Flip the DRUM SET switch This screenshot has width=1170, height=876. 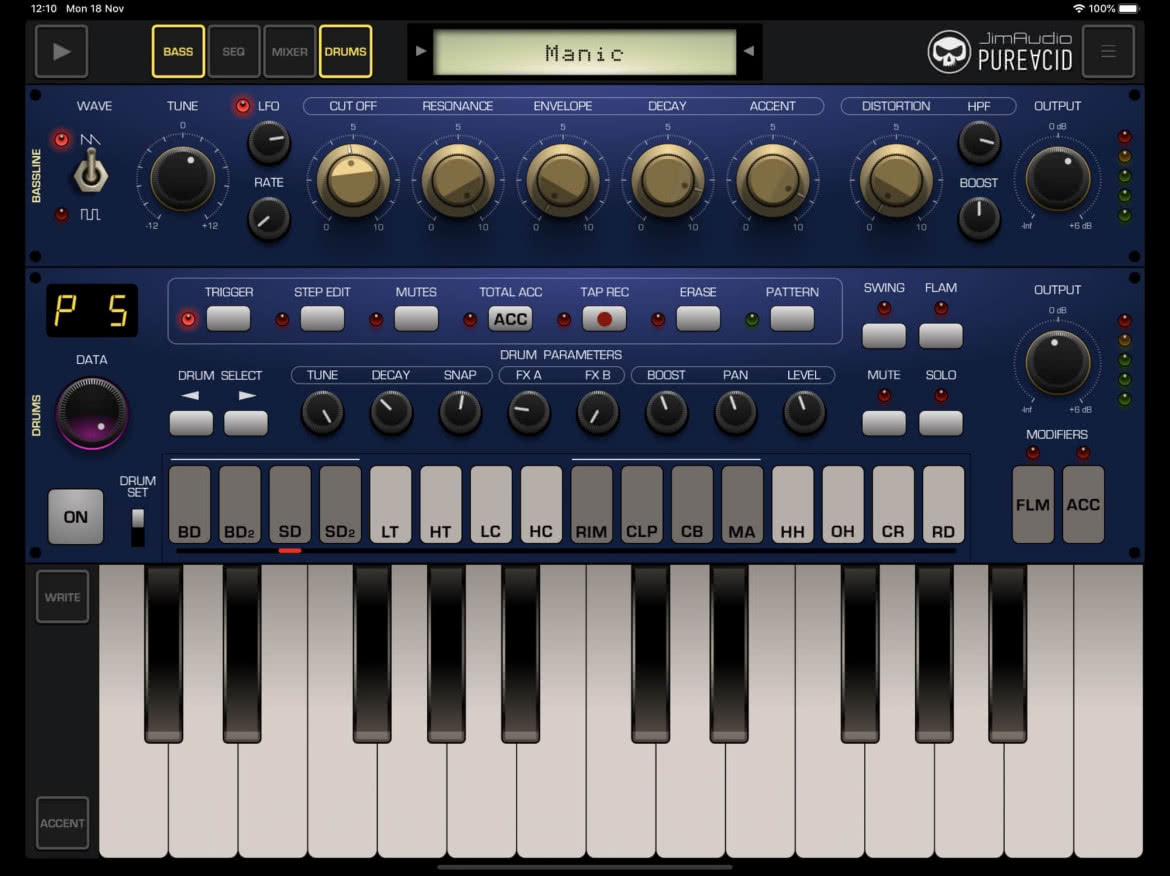pos(137,527)
